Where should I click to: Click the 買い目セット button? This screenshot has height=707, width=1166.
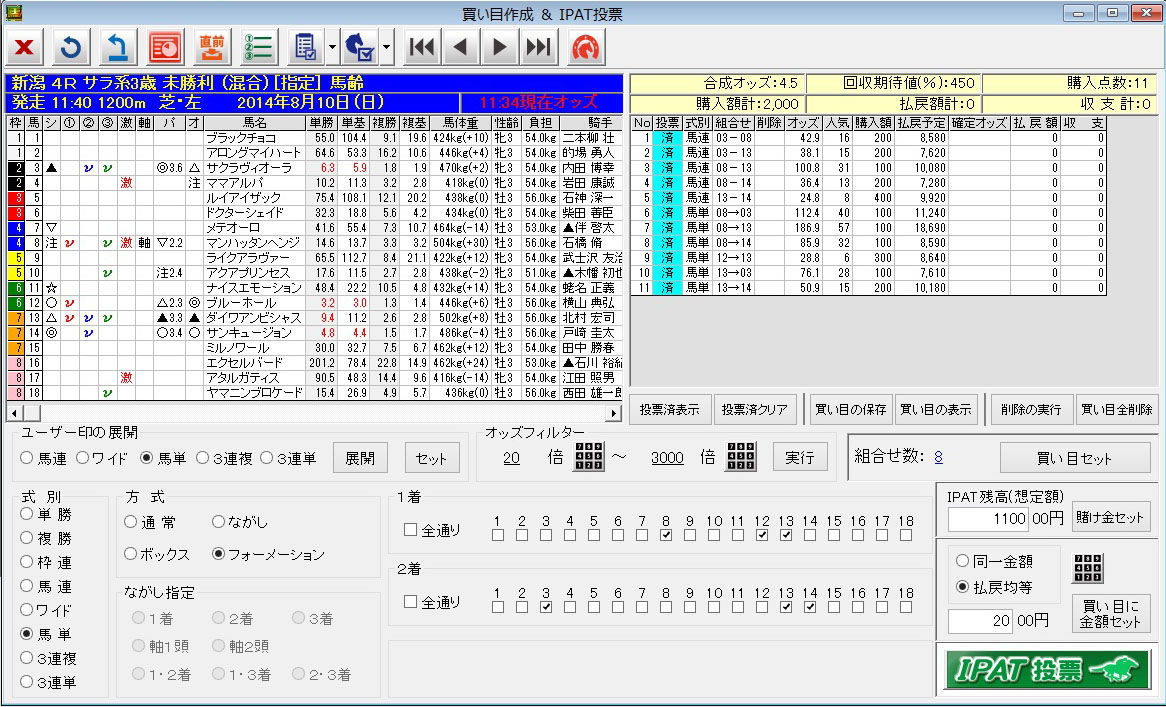(1075, 458)
